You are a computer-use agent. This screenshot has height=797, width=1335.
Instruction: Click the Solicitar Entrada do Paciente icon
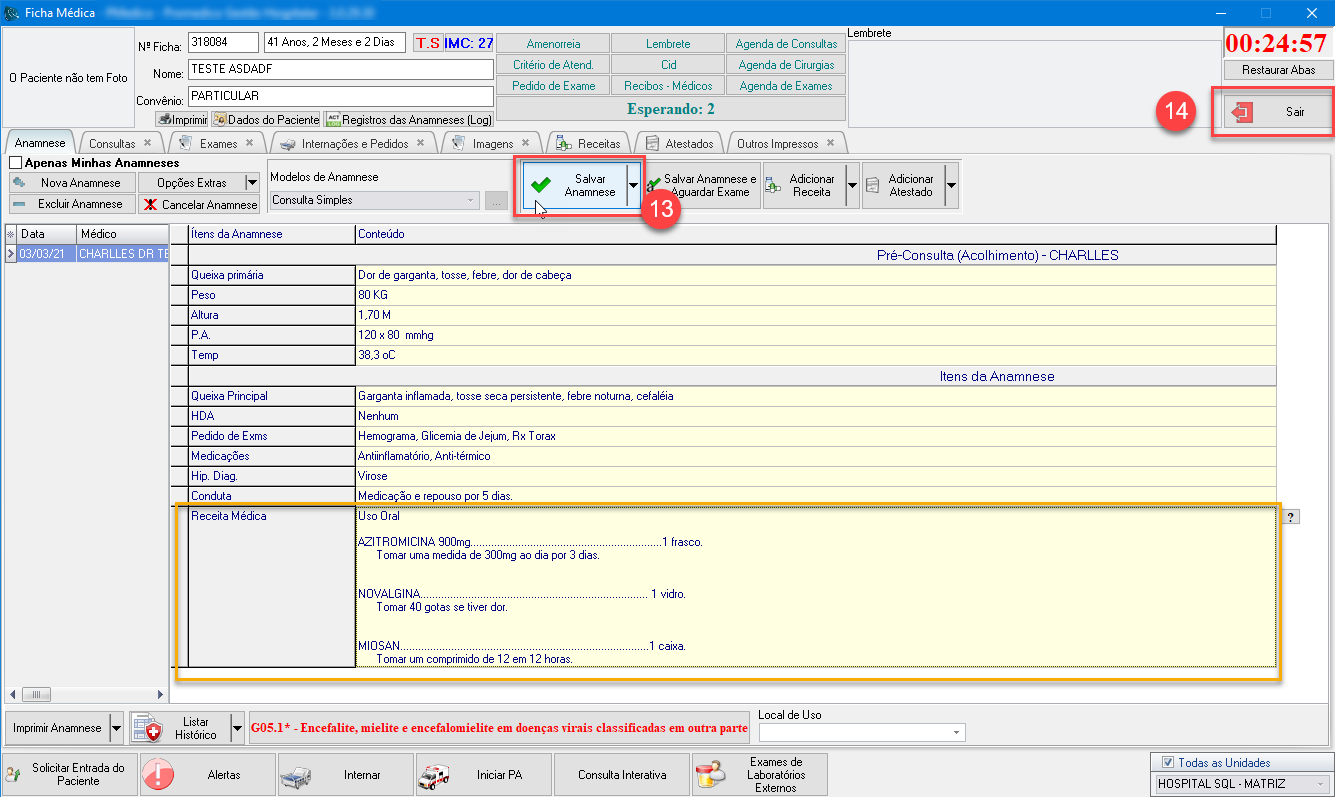click(x=13, y=774)
